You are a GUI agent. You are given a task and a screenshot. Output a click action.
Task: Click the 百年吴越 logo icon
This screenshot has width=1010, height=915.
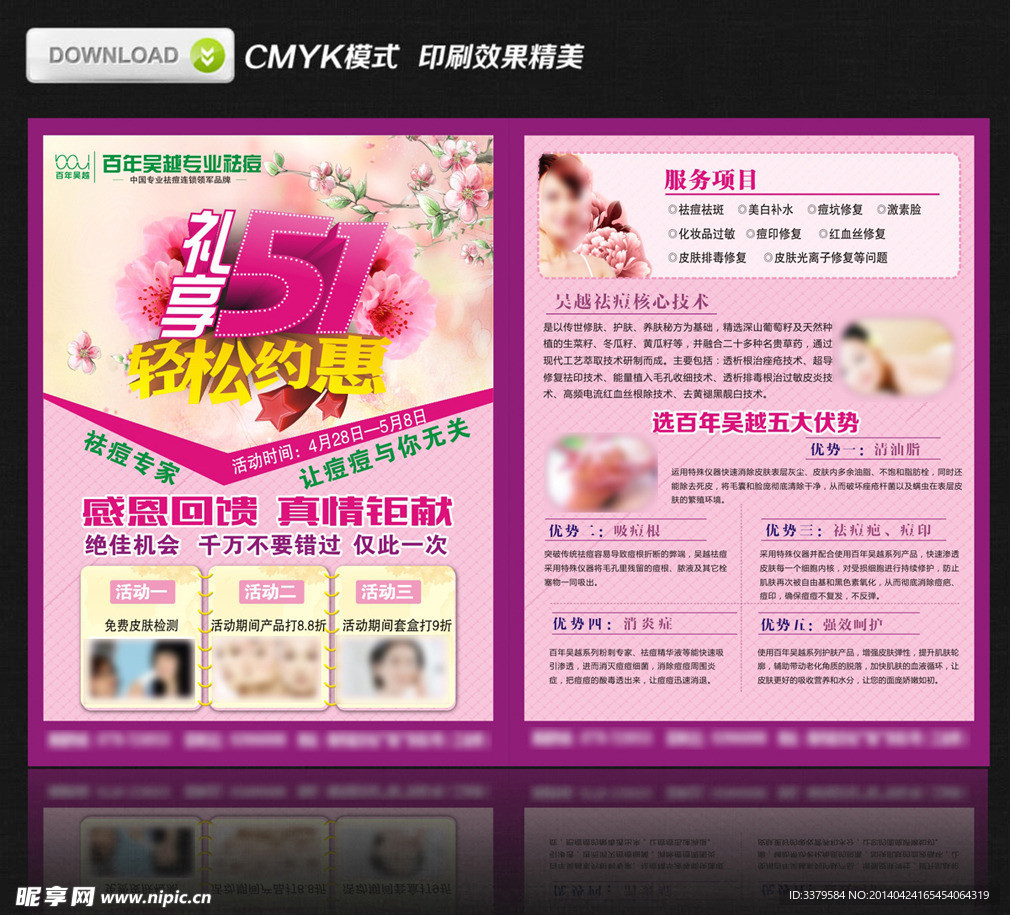tap(72, 166)
